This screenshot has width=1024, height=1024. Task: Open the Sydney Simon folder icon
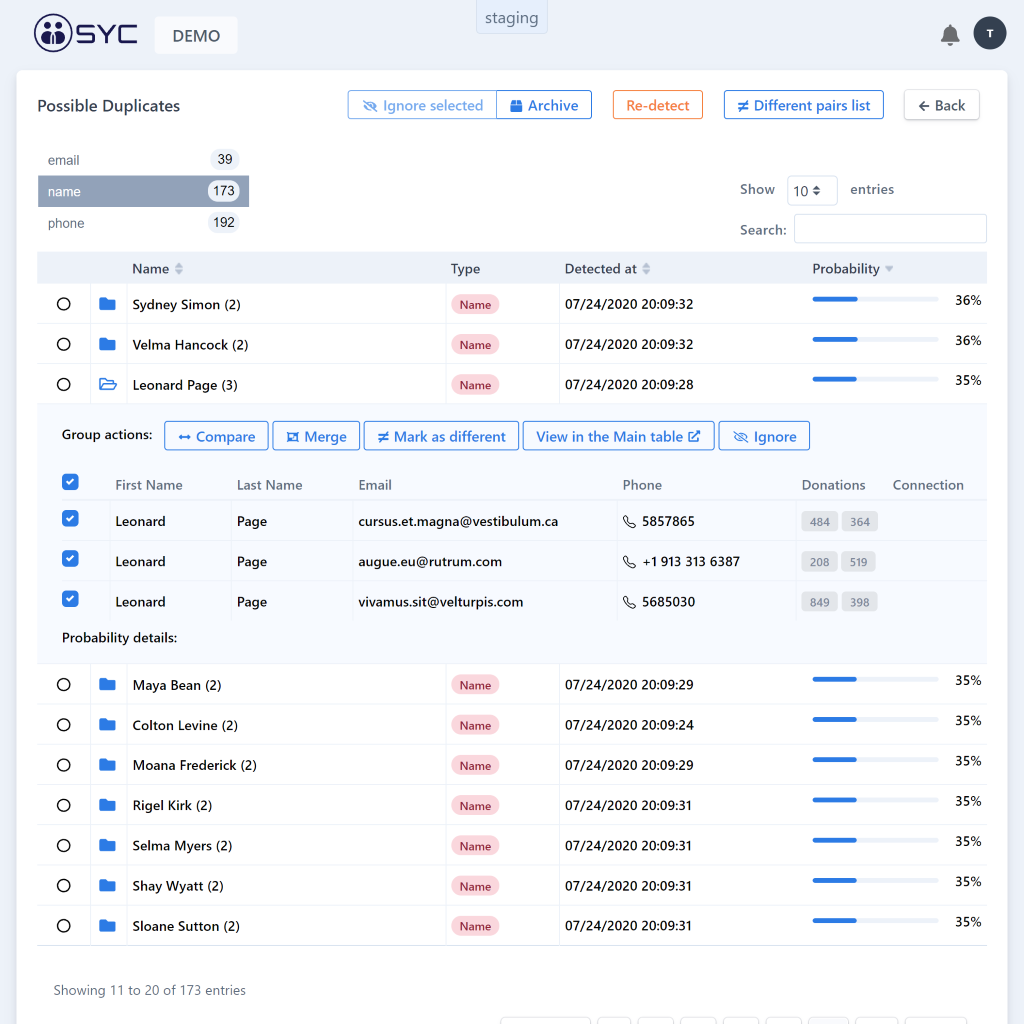tap(108, 304)
